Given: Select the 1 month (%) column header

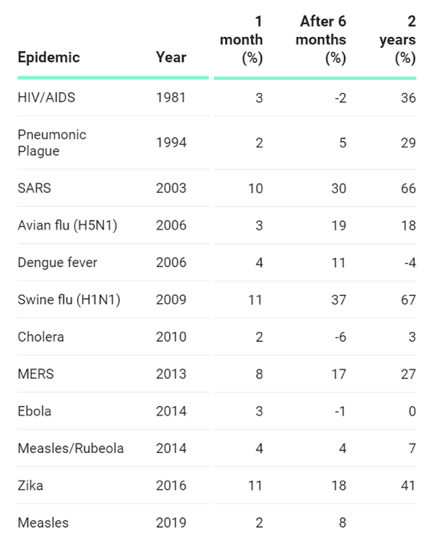Looking at the screenshot, I should click(x=242, y=40).
